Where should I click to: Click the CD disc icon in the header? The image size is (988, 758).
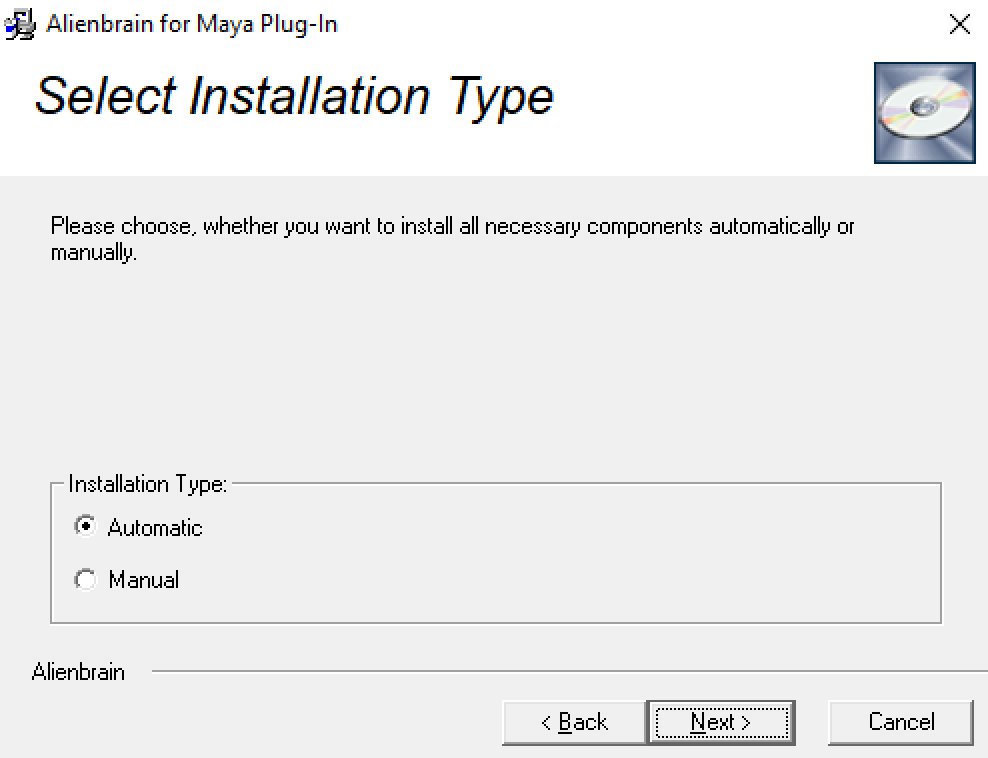(x=924, y=112)
